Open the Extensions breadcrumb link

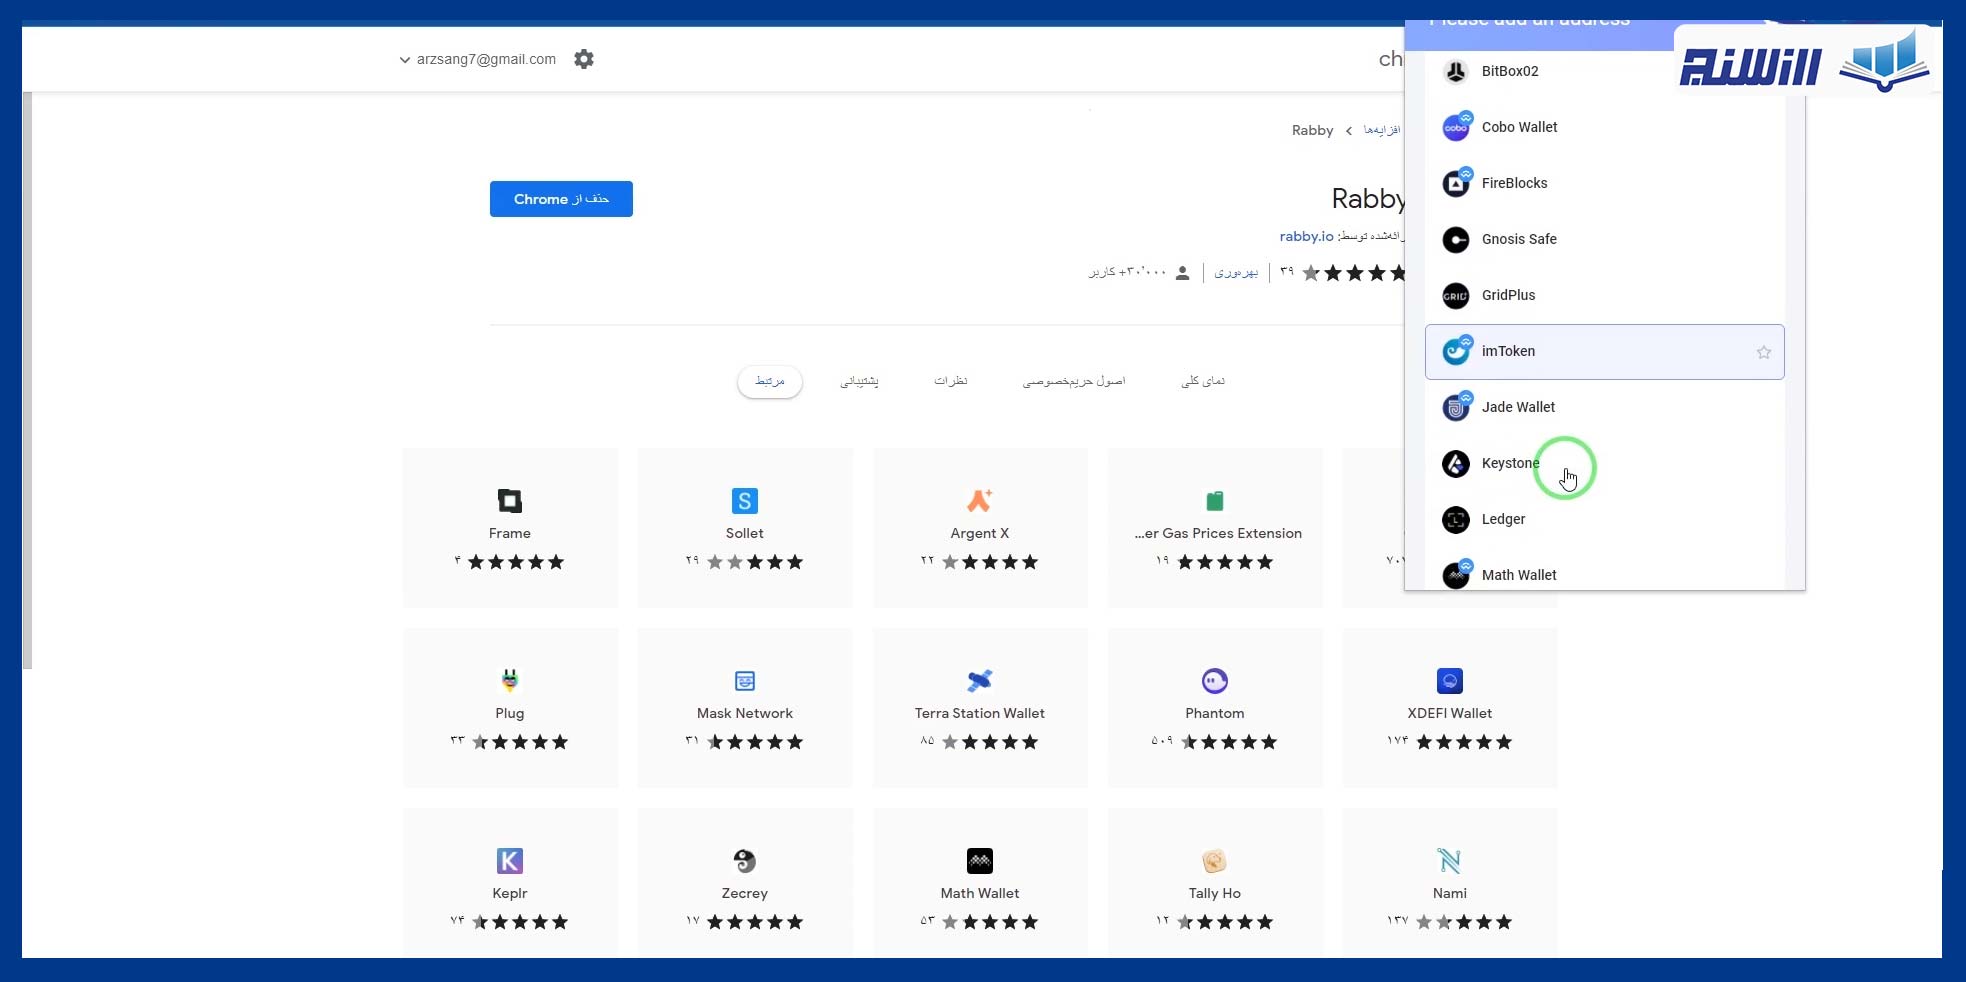1381,130
